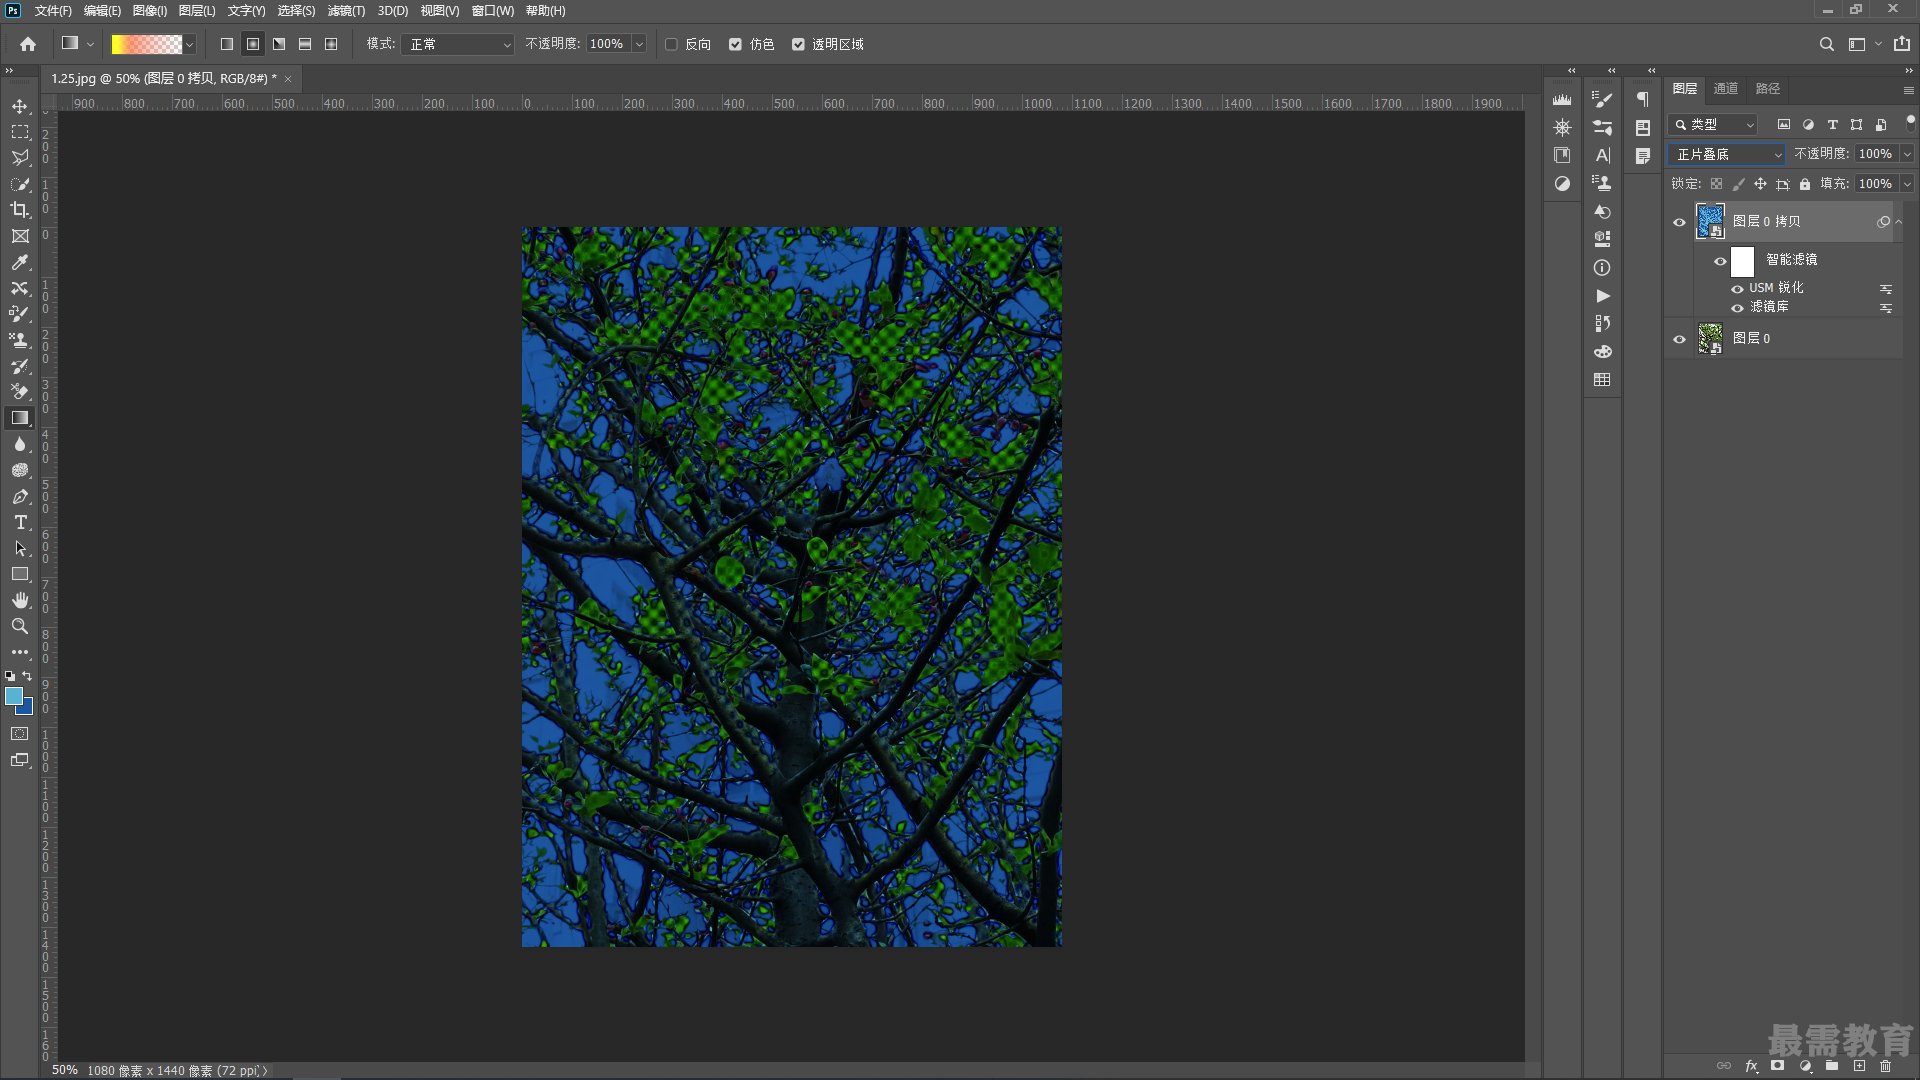Open the 图像(I) menu
The height and width of the screenshot is (1080, 1920).
point(150,11)
